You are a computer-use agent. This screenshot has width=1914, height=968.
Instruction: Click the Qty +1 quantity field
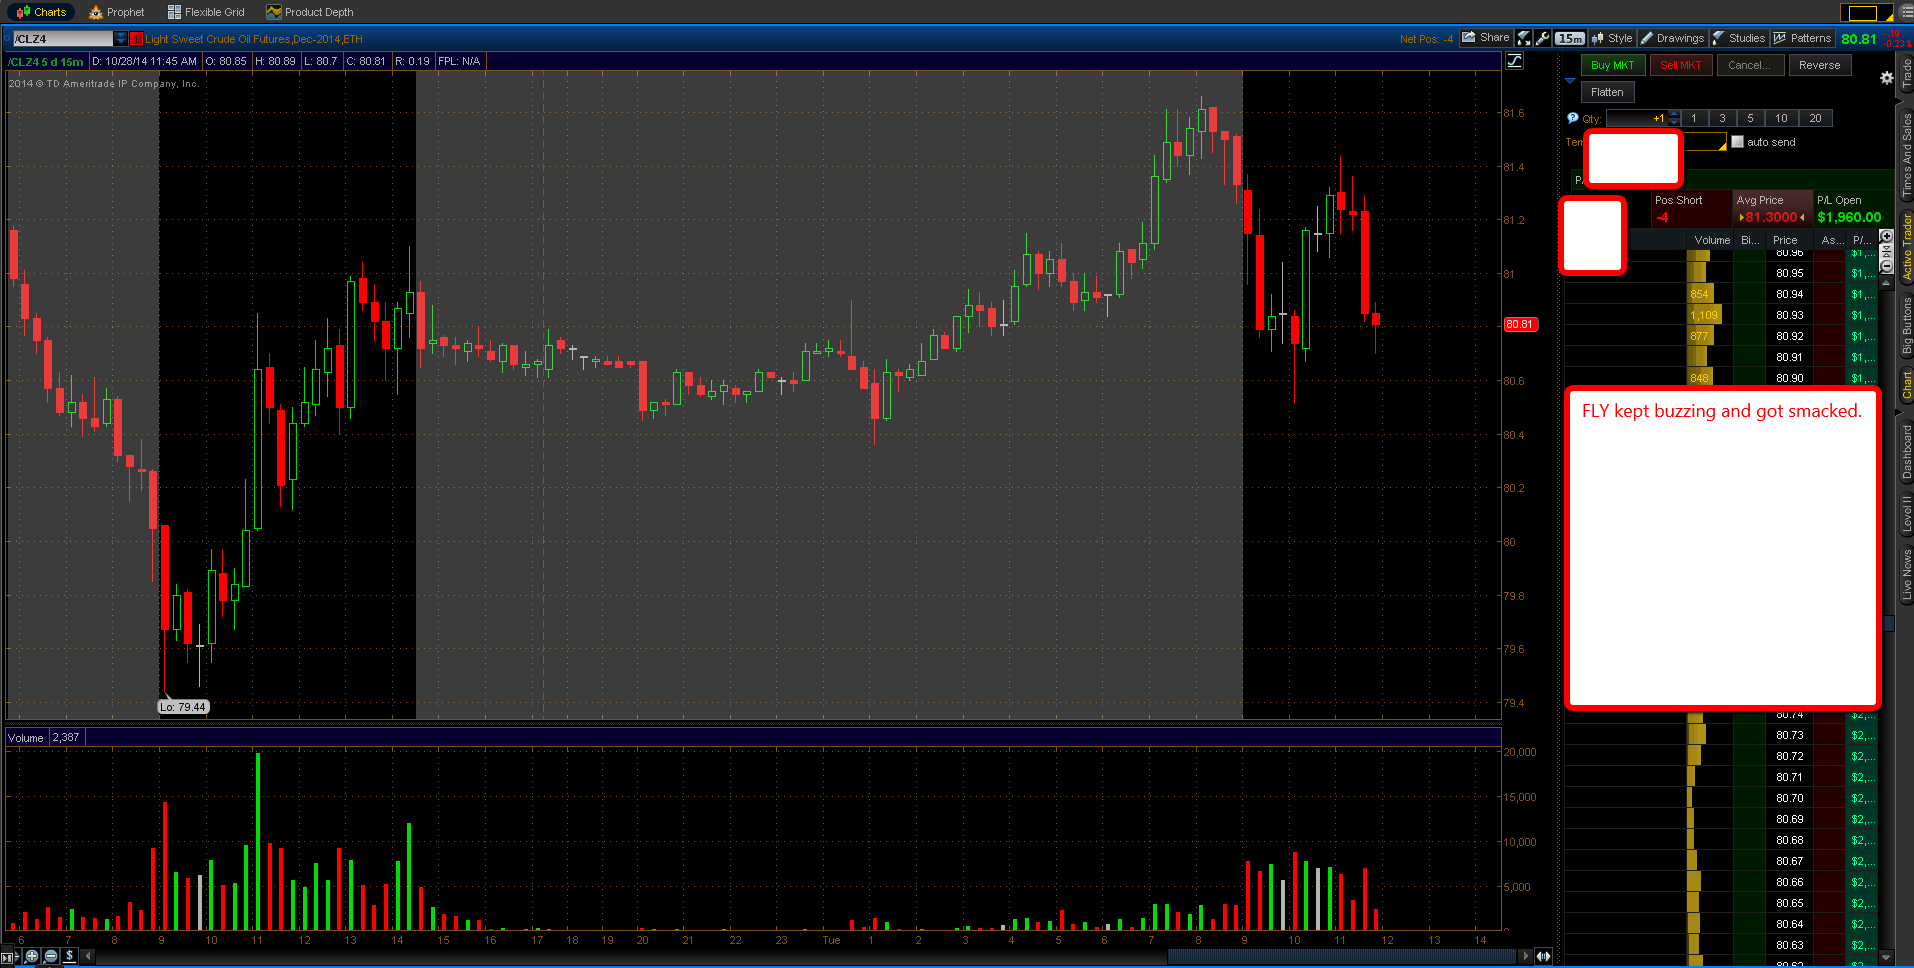[1637, 118]
